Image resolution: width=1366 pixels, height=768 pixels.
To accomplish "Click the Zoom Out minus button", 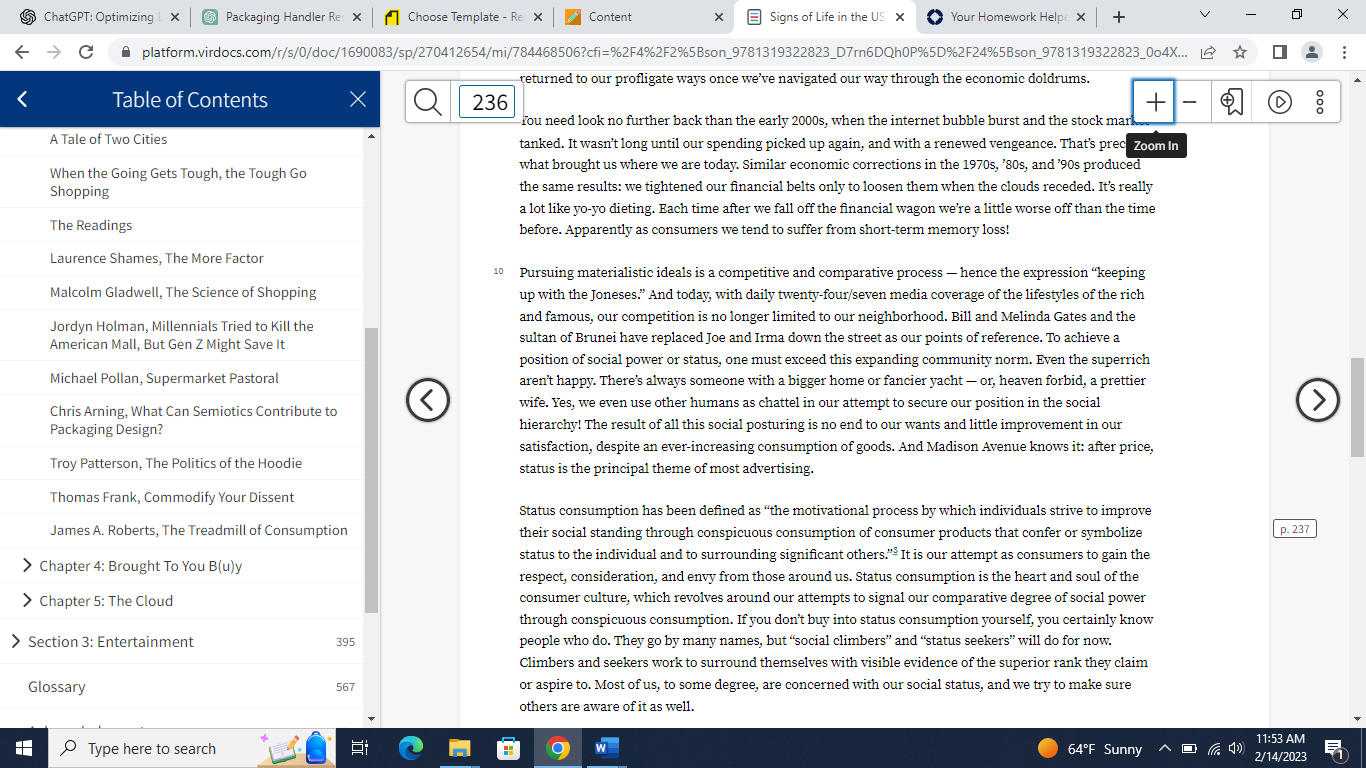I will pyautogui.click(x=1189, y=102).
